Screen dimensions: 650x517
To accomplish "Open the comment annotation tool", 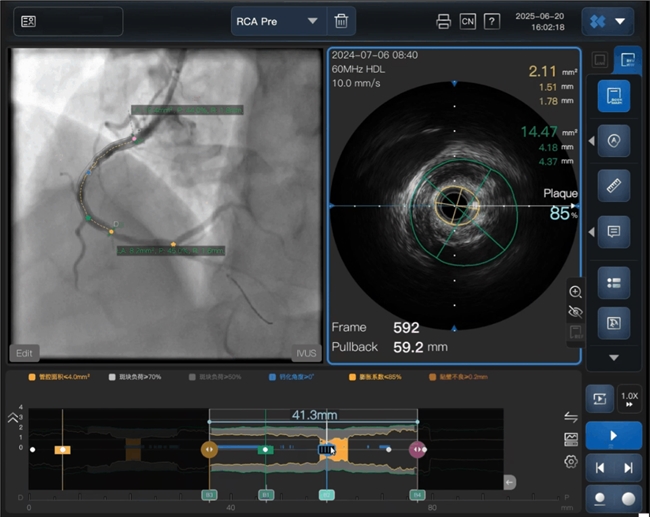I will tap(613, 232).
